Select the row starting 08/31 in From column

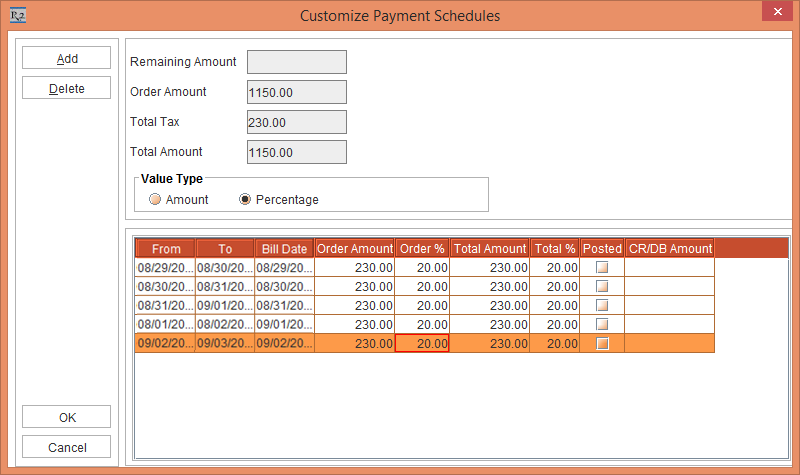[x=165, y=306]
